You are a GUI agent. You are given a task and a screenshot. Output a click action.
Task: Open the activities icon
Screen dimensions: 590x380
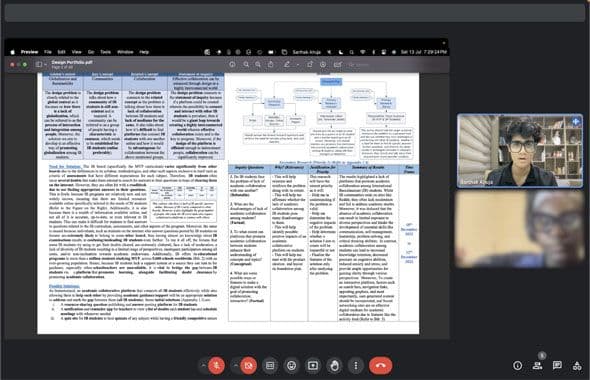[577, 365]
